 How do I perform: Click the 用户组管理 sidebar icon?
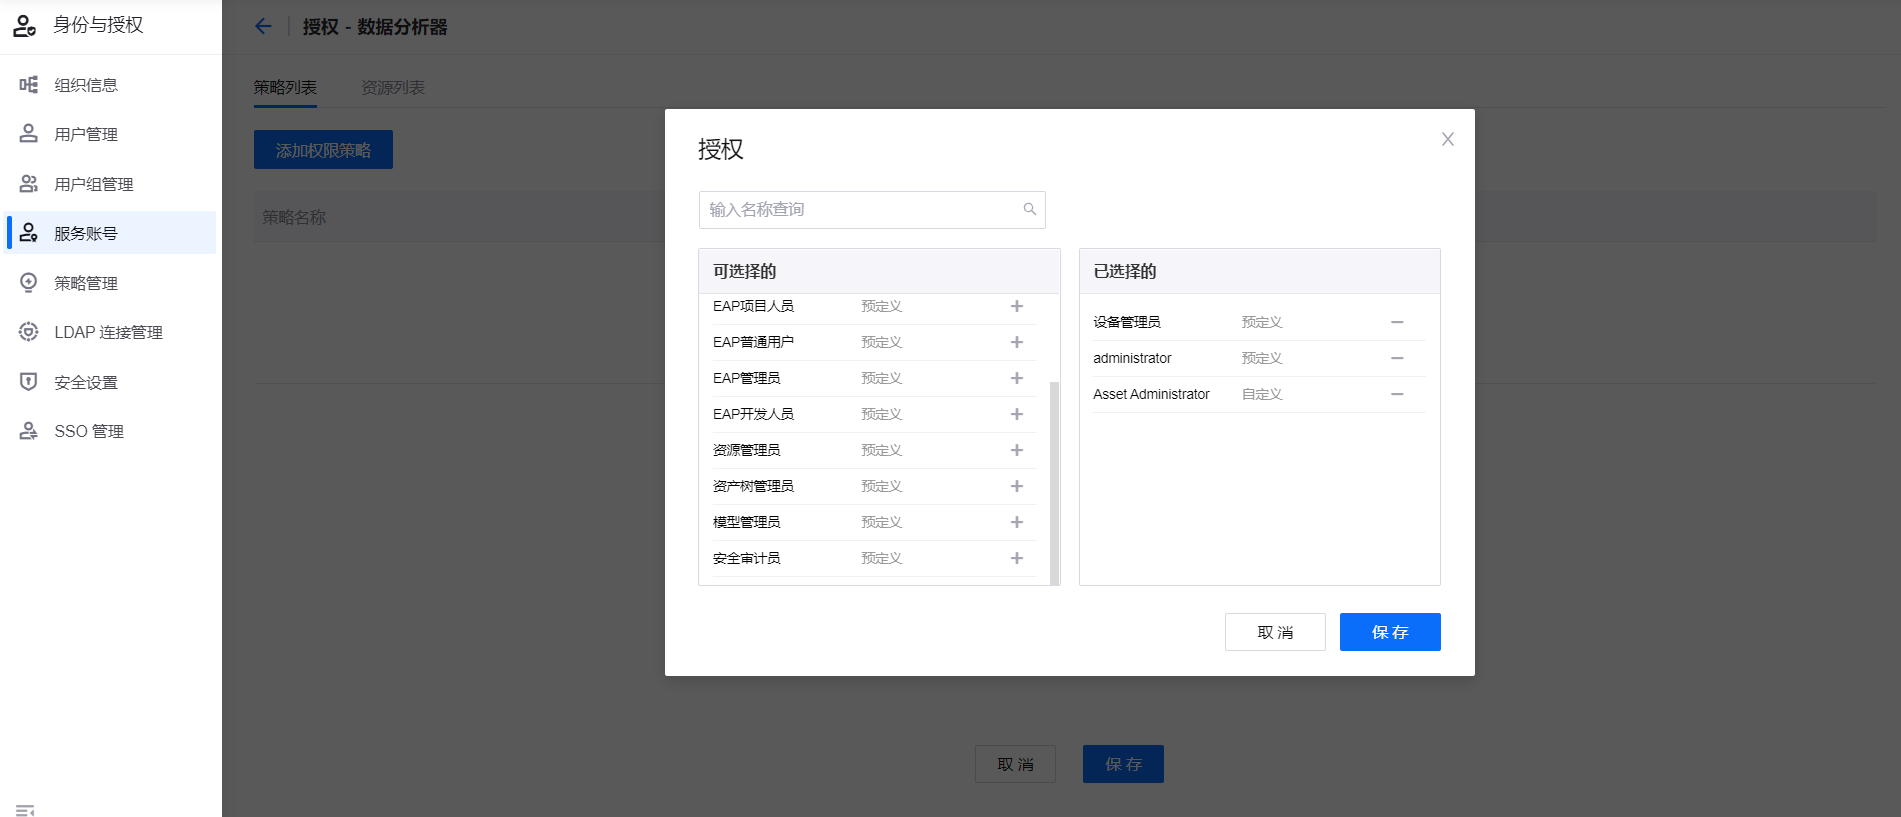[29, 183]
